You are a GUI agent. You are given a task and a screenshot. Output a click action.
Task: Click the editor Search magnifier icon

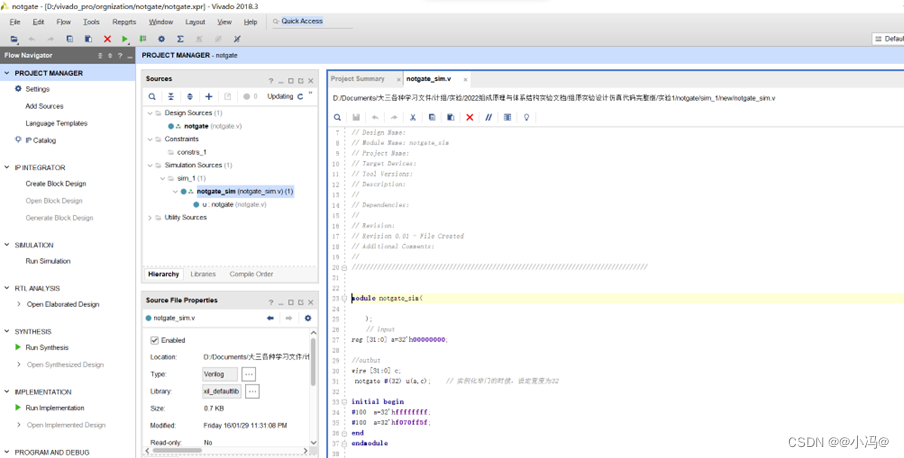click(x=337, y=117)
